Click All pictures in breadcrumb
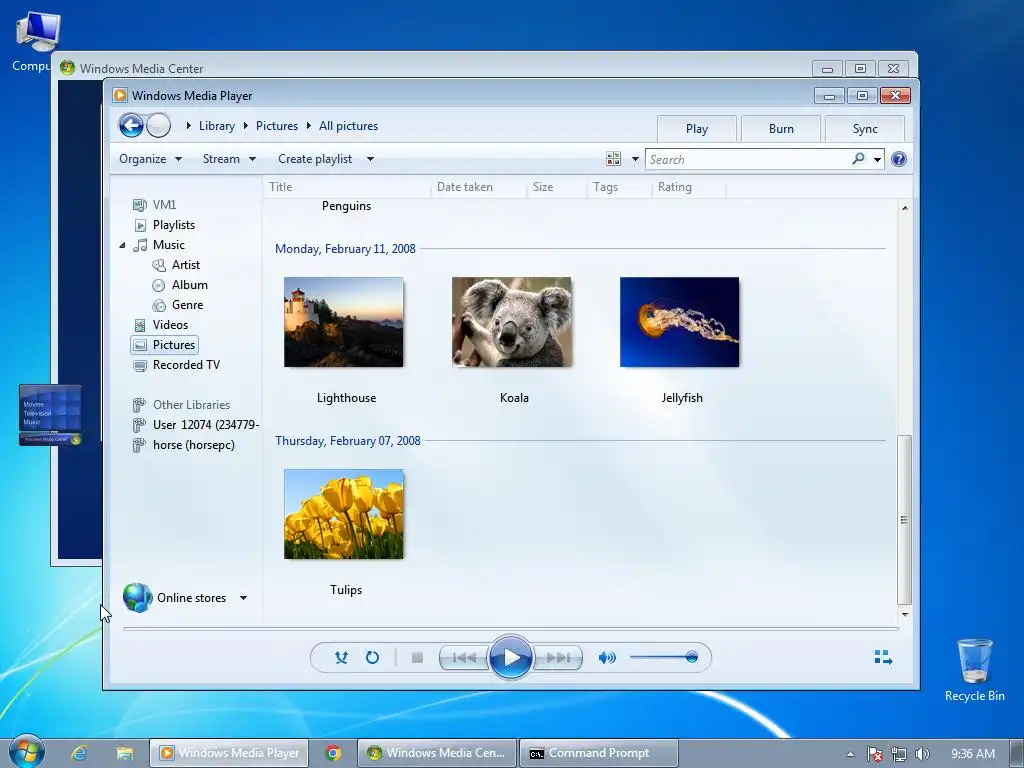 point(349,126)
